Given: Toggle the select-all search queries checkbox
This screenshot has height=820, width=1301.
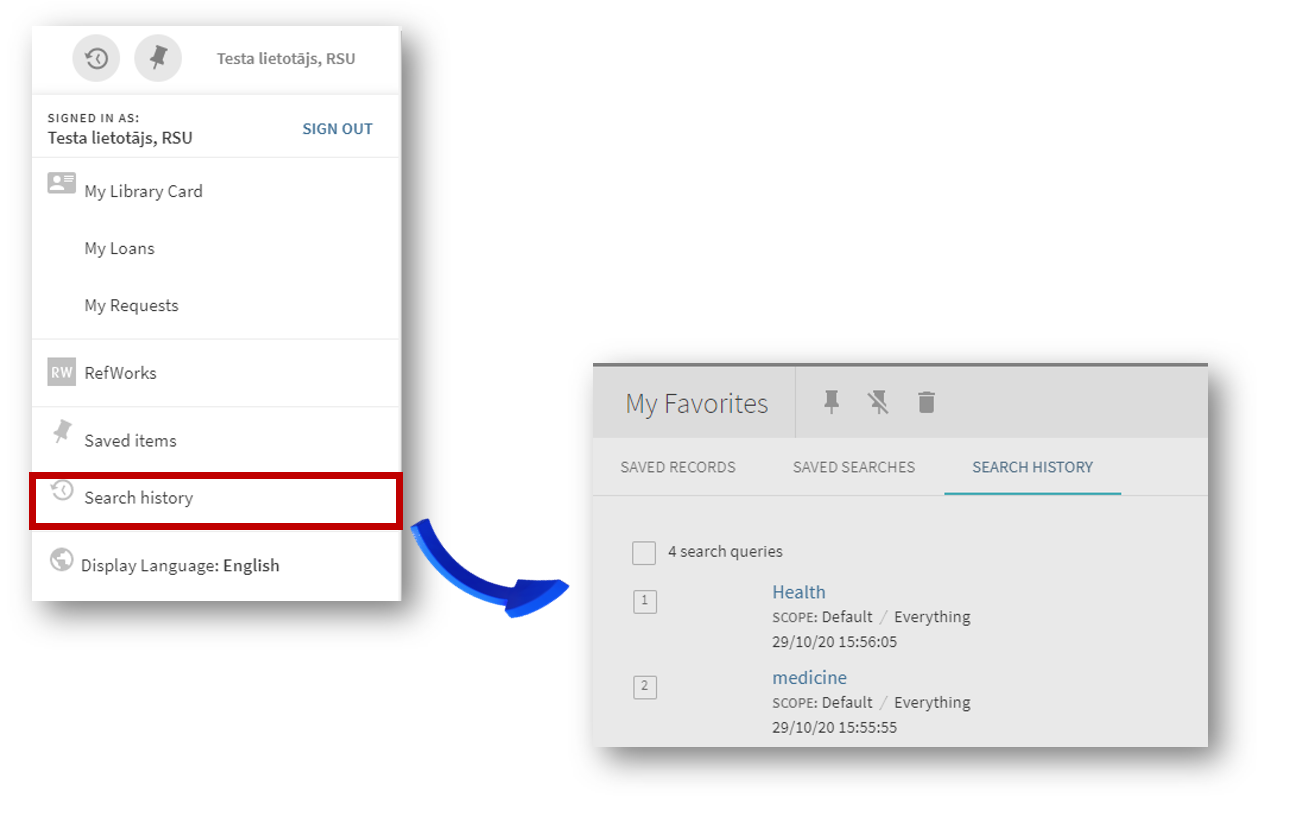Looking at the screenshot, I should click(x=644, y=553).
